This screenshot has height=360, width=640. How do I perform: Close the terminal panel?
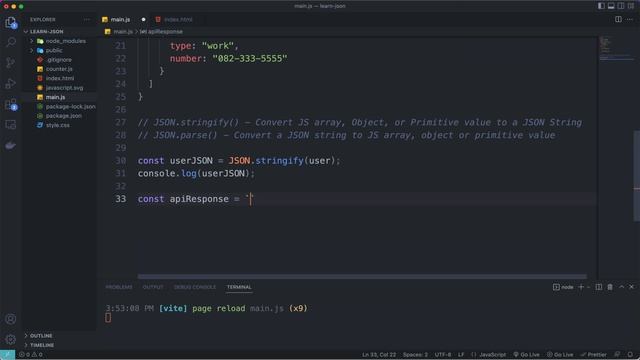[x=631, y=287]
